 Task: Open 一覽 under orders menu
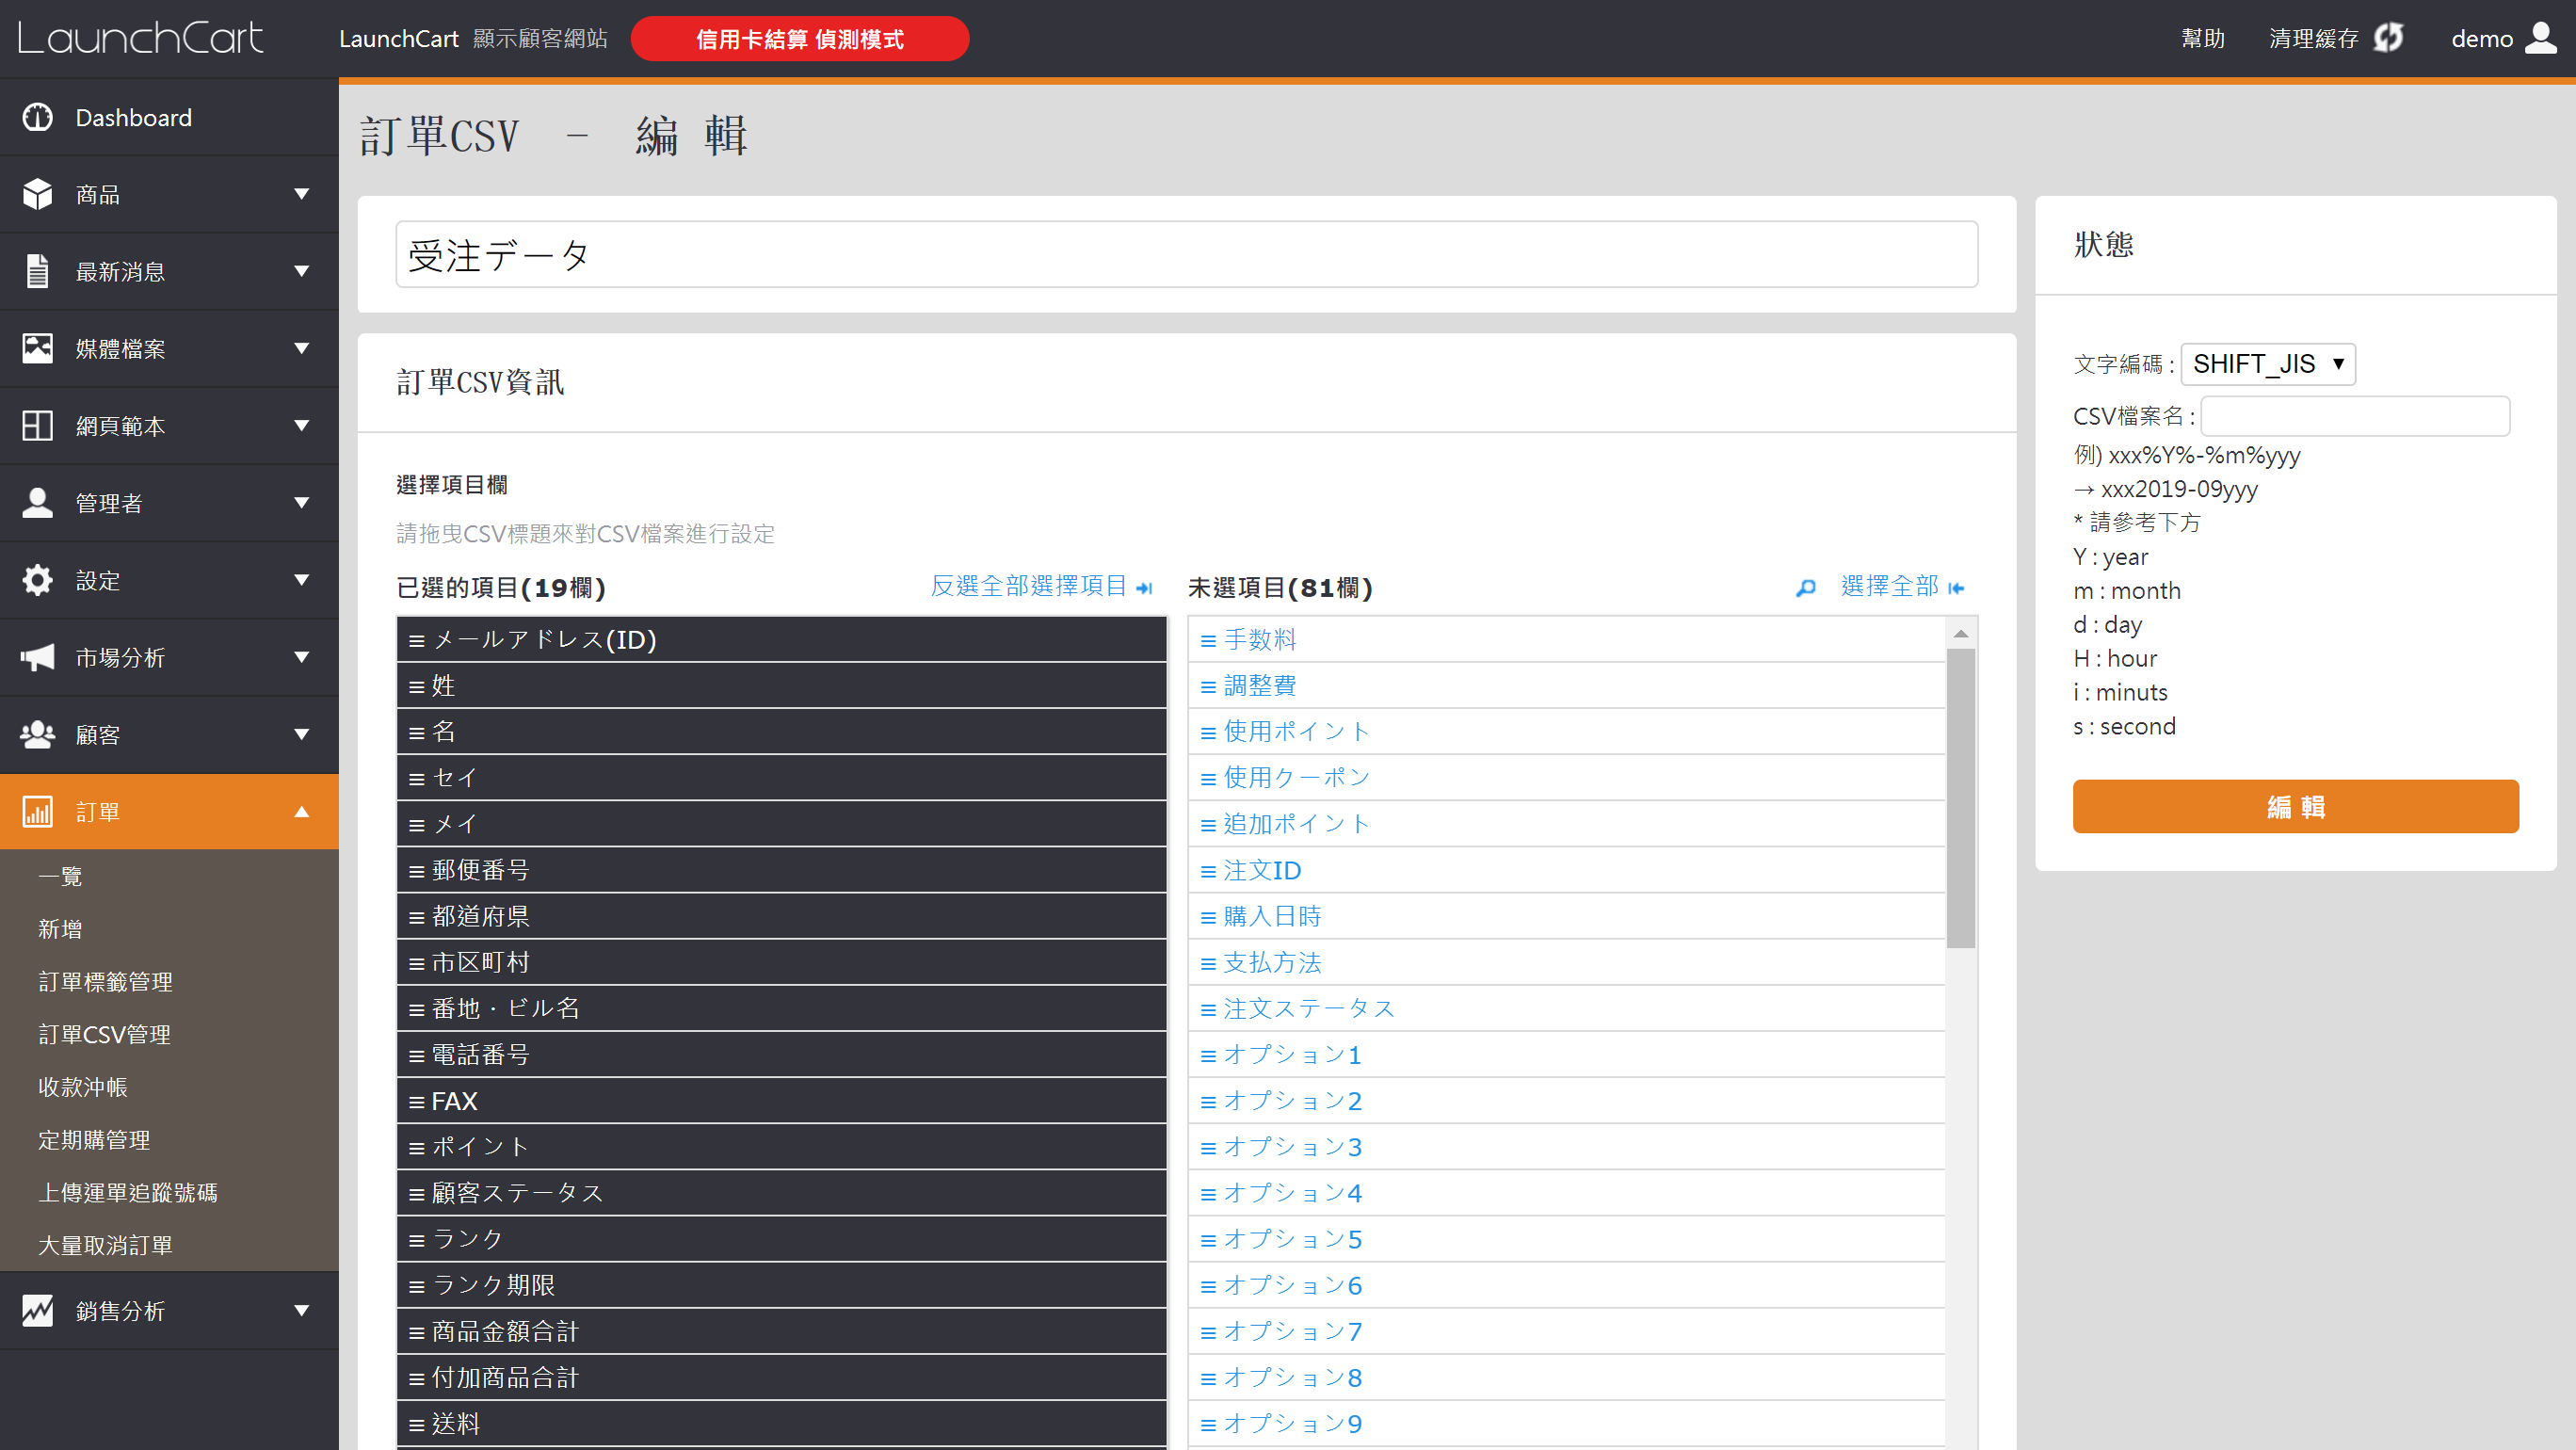[x=60, y=877]
